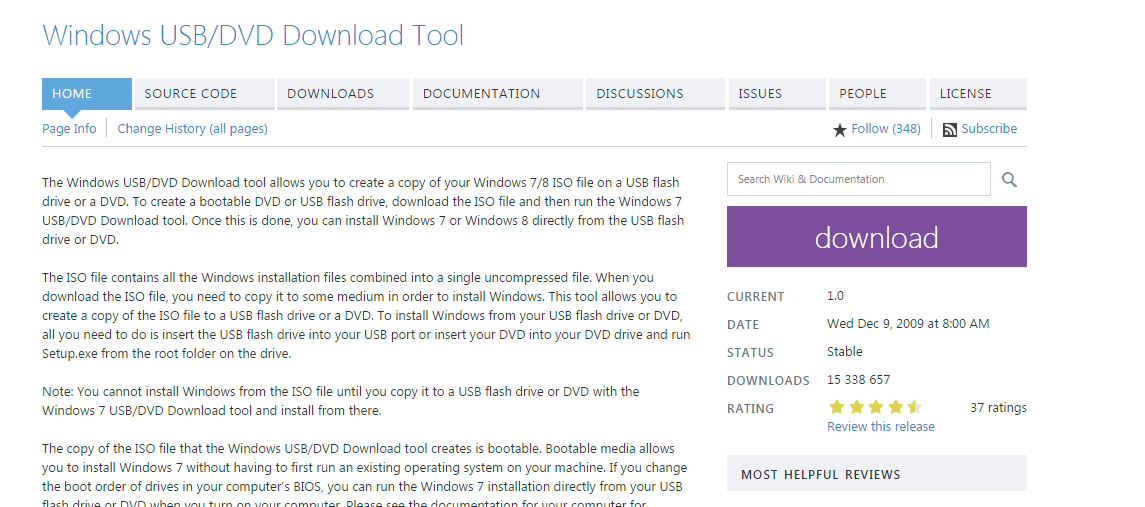
Task: Open Change History (all pages) link
Action: pyautogui.click(x=193, y=129)
